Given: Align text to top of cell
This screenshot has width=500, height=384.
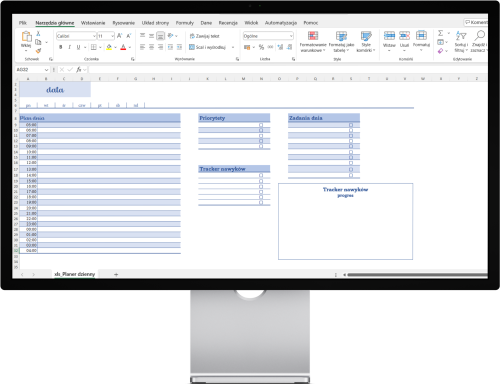Looking at the screenshot, I should 142,36.
